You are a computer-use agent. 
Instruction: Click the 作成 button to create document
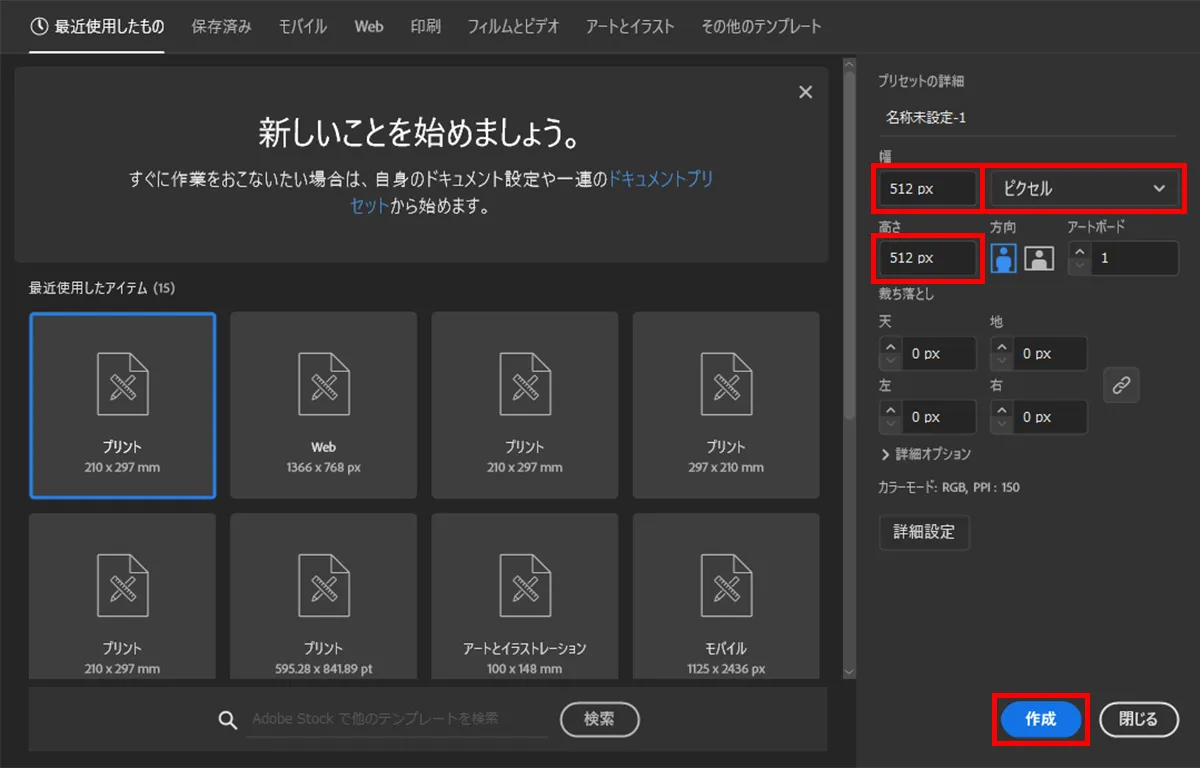[x=1040, y=719]
